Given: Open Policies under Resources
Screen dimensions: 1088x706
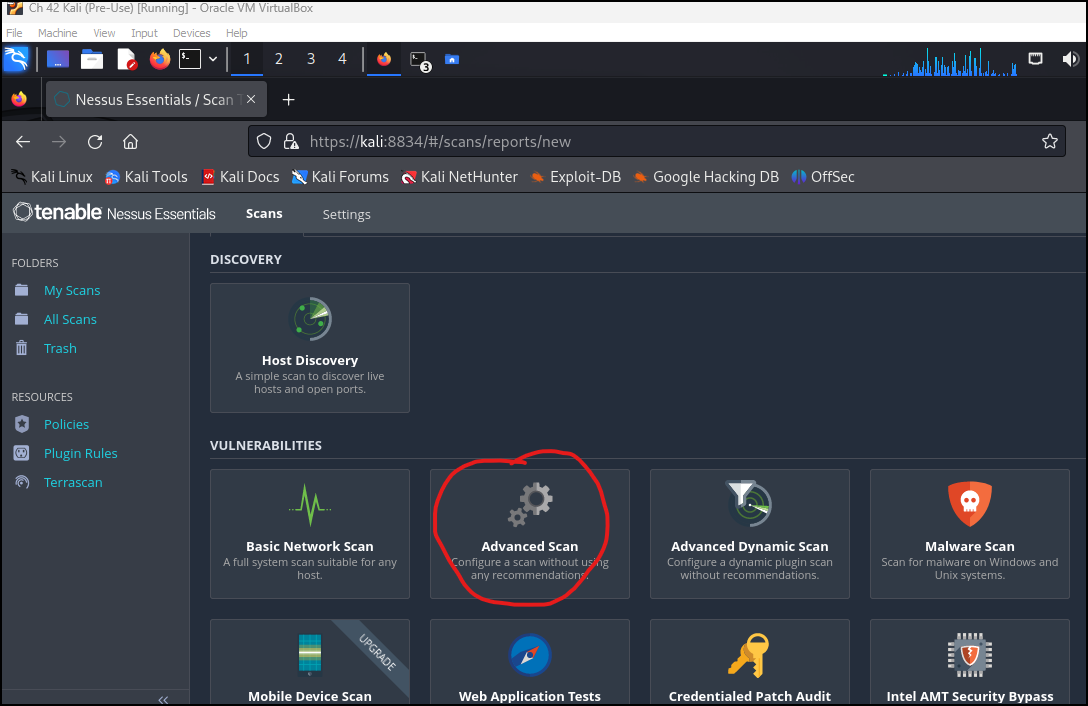Looking at the screenshot, I should click(x=66, y=424).
